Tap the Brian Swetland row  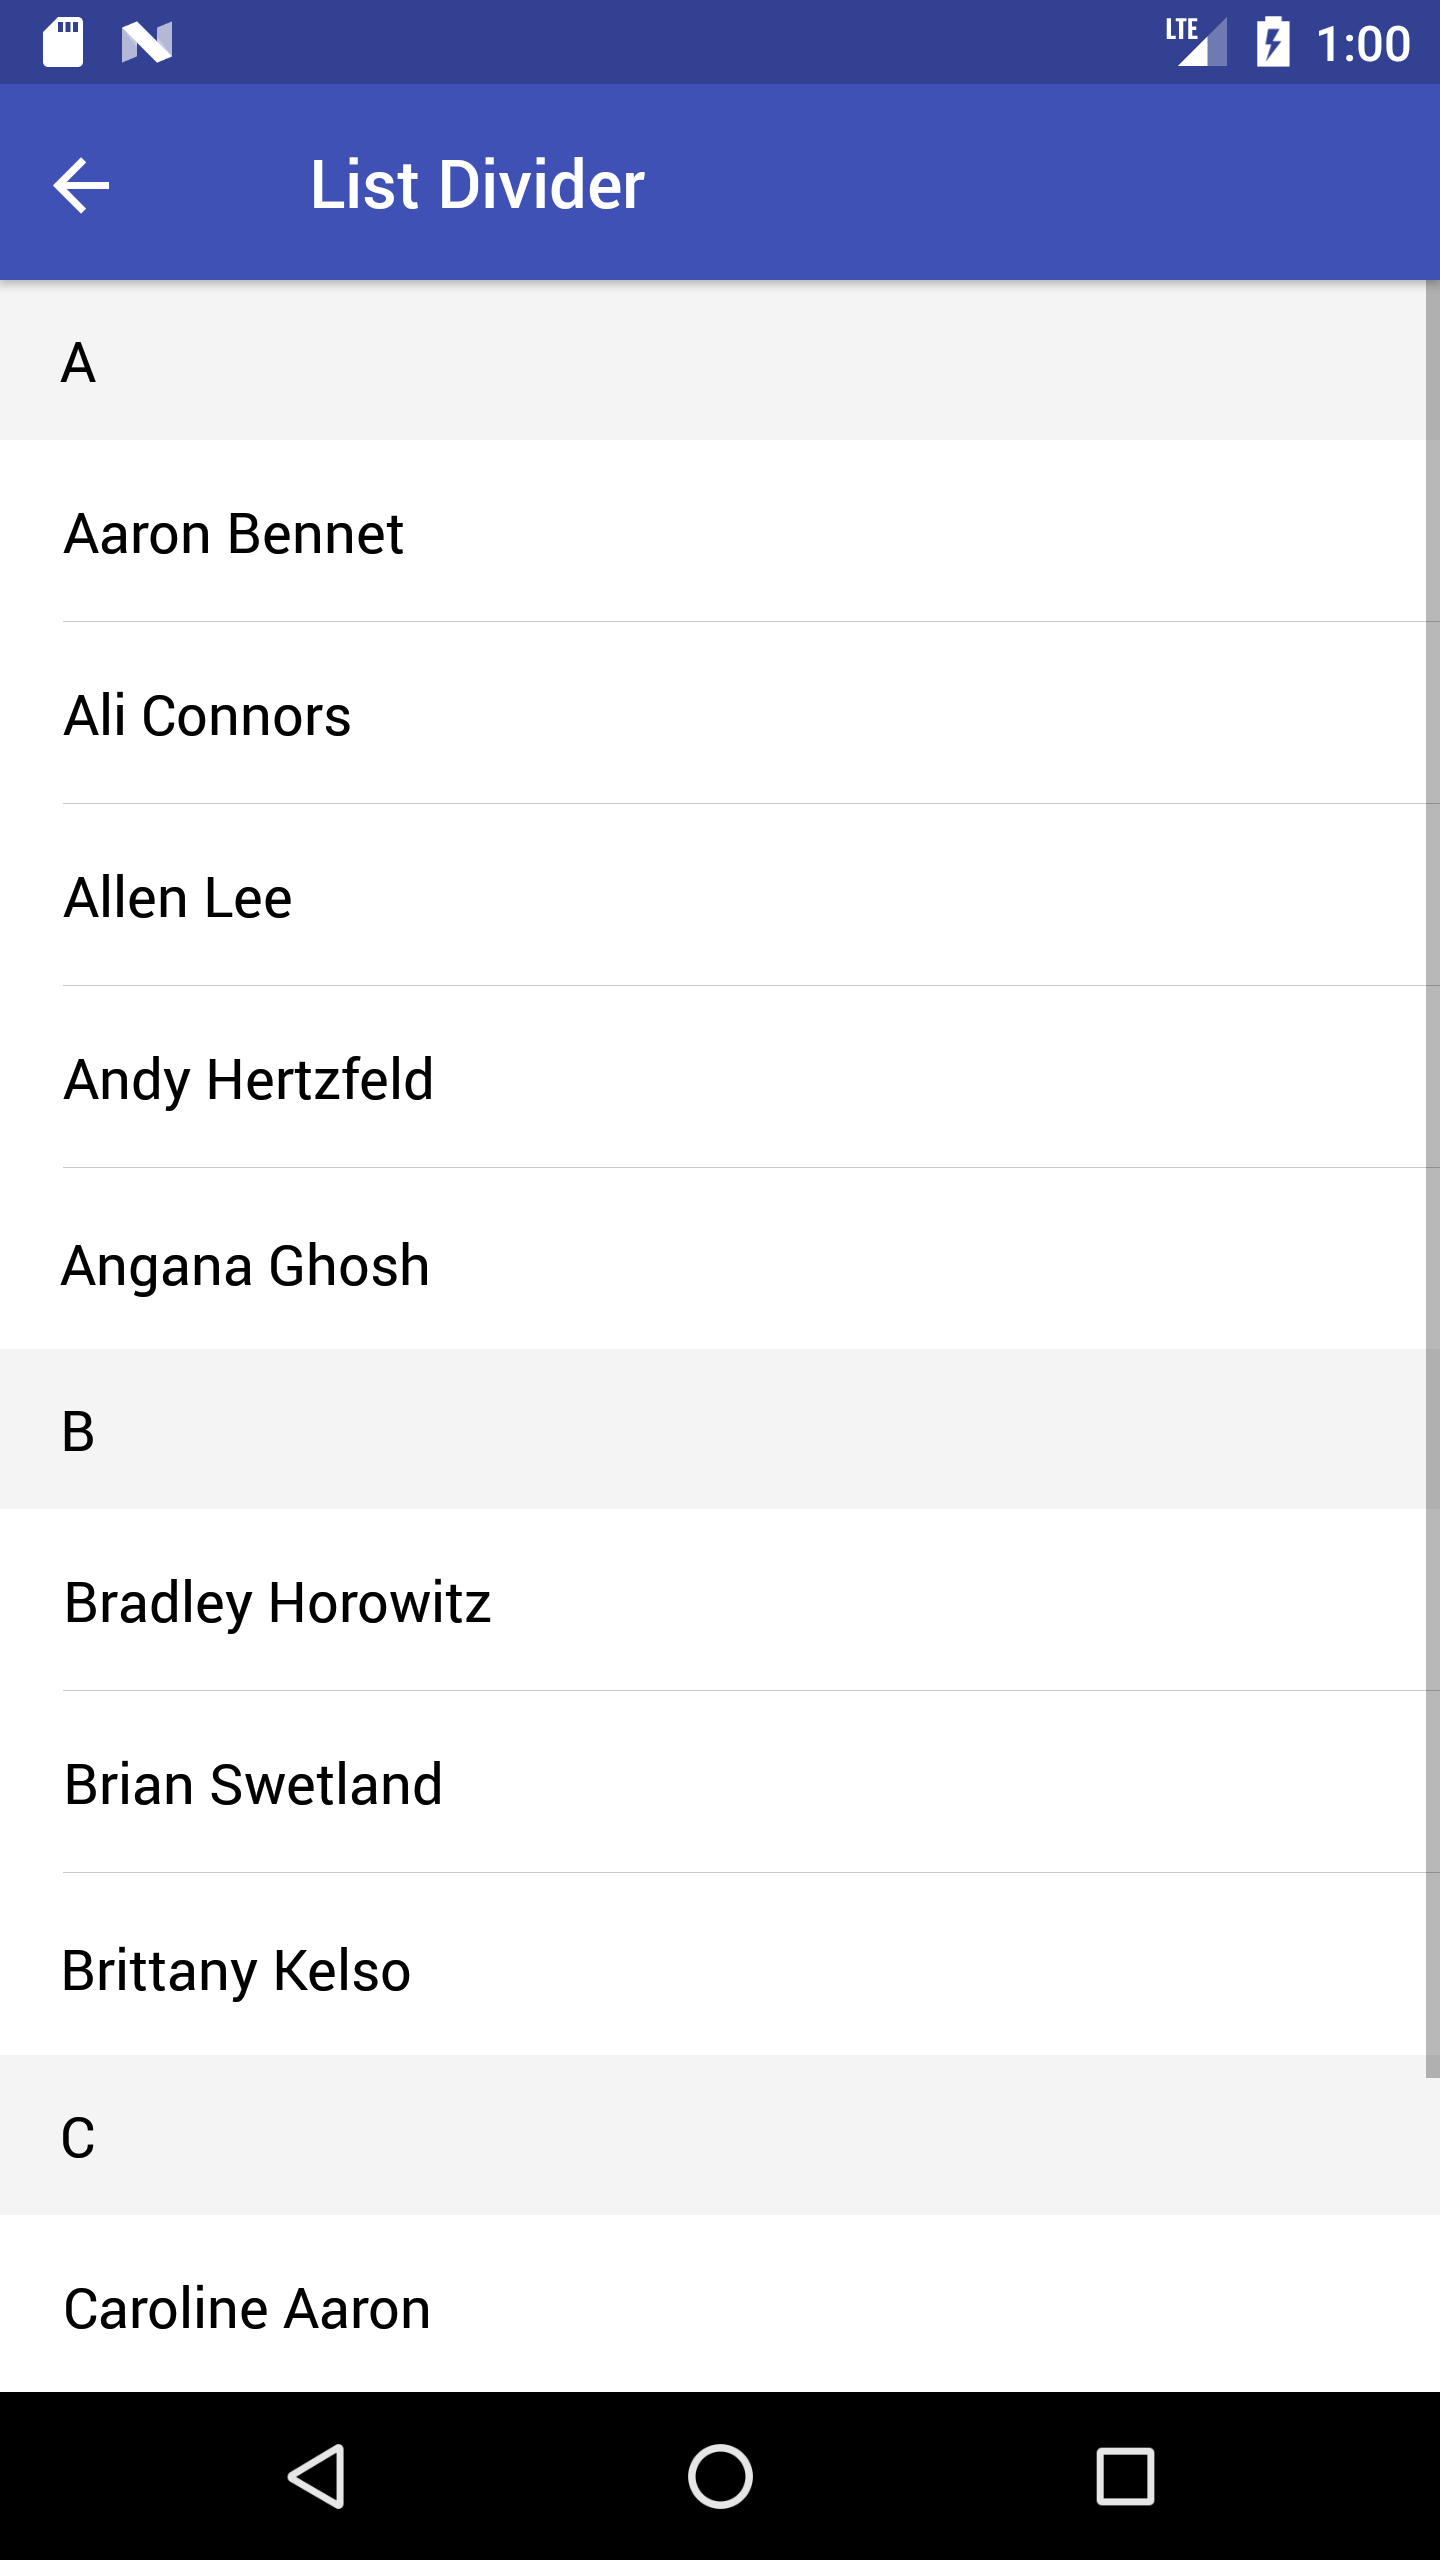click(253, 1784)
